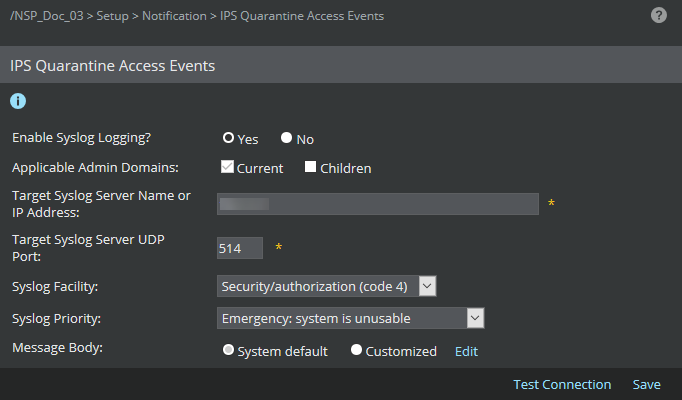Click the Notification breadcrumb item
Viewport: 682px width, 400px height.
pyautogui.click(x=174, y=16)
